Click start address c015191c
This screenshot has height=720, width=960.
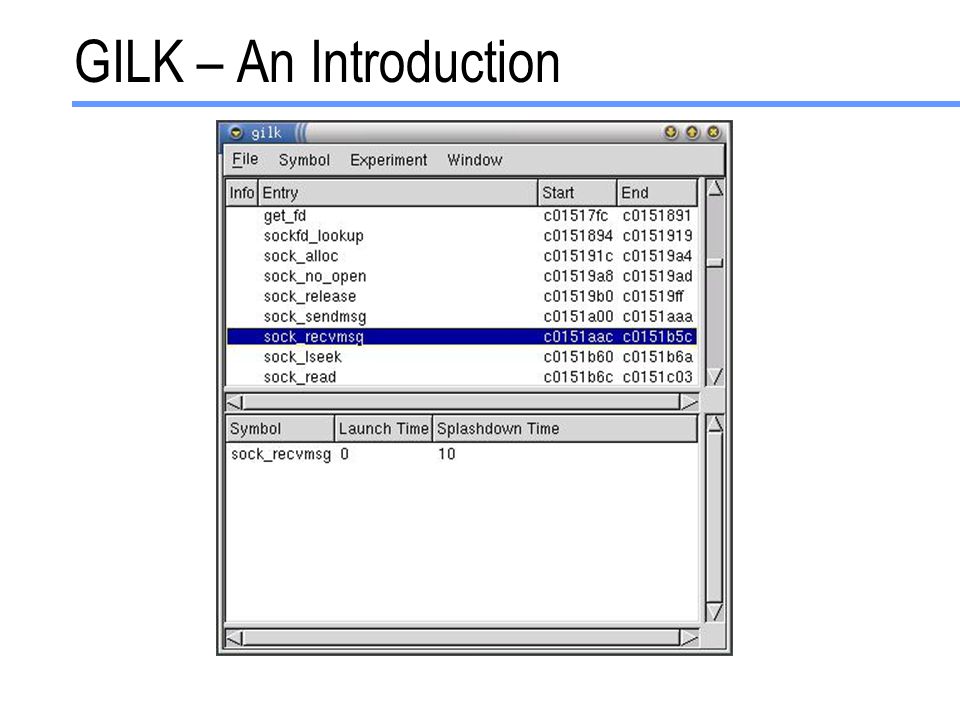(578, 256)
